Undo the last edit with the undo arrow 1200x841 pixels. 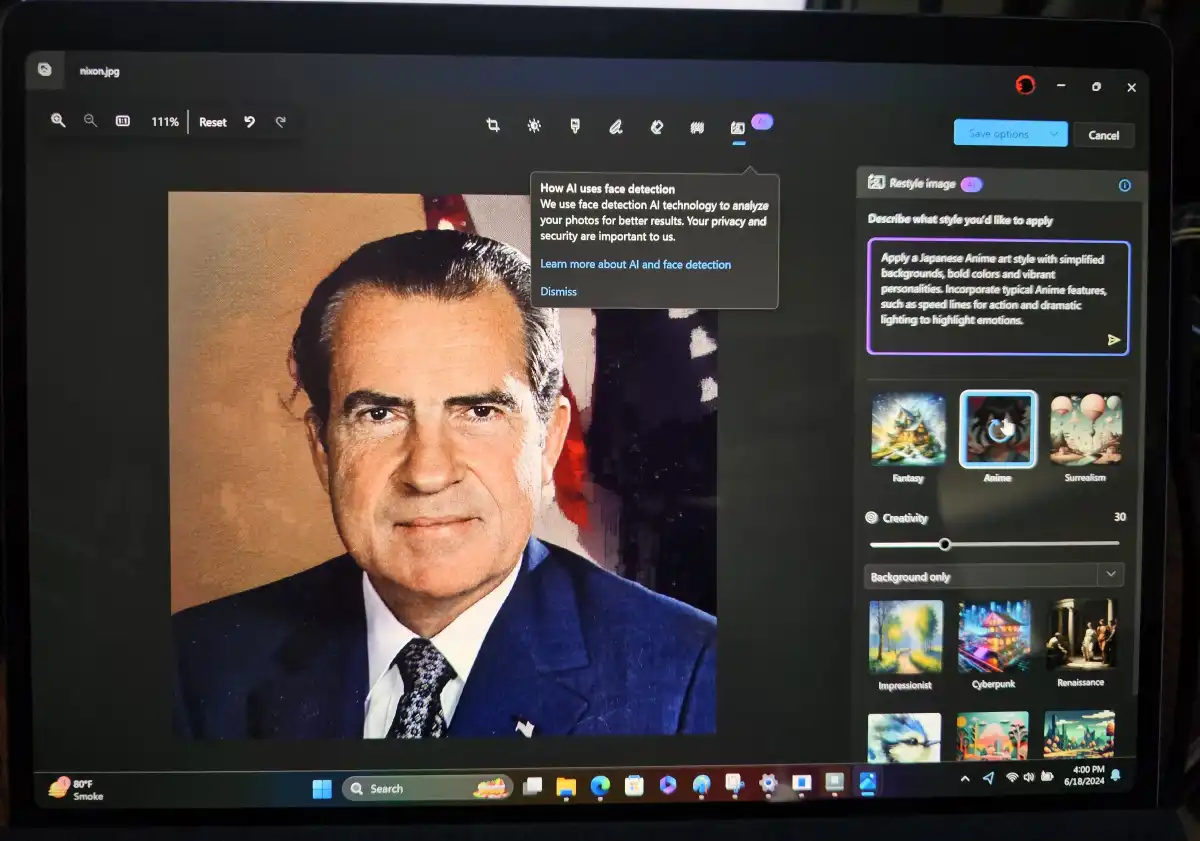point(250,122)
